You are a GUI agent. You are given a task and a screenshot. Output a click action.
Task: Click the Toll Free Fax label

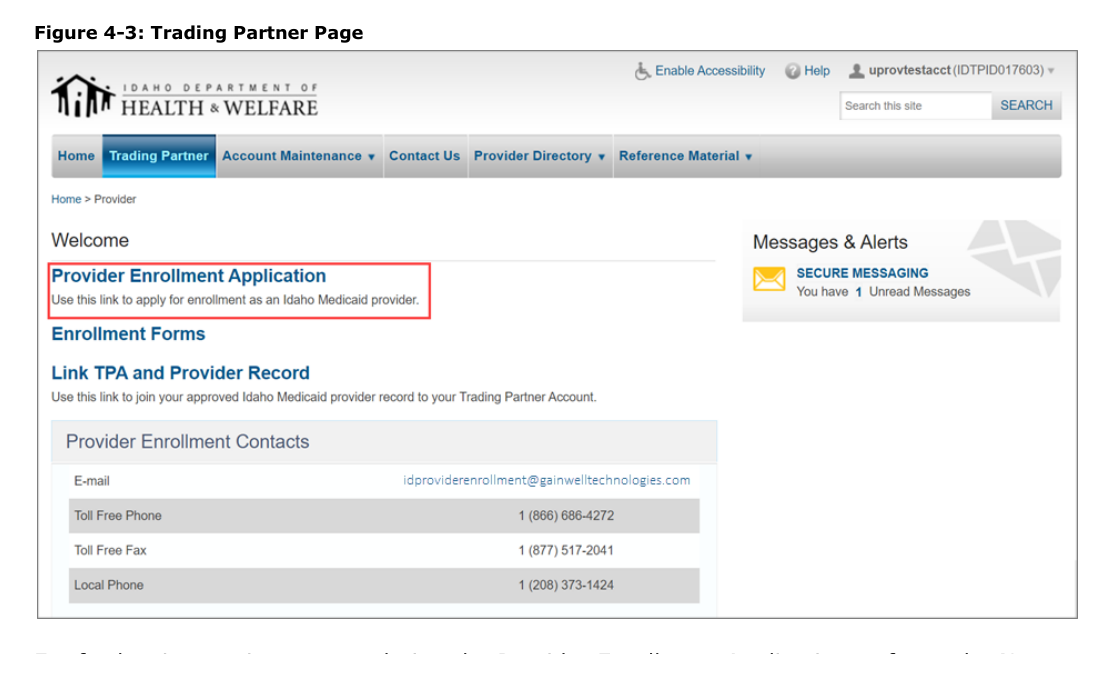click(x=110, y=550)
